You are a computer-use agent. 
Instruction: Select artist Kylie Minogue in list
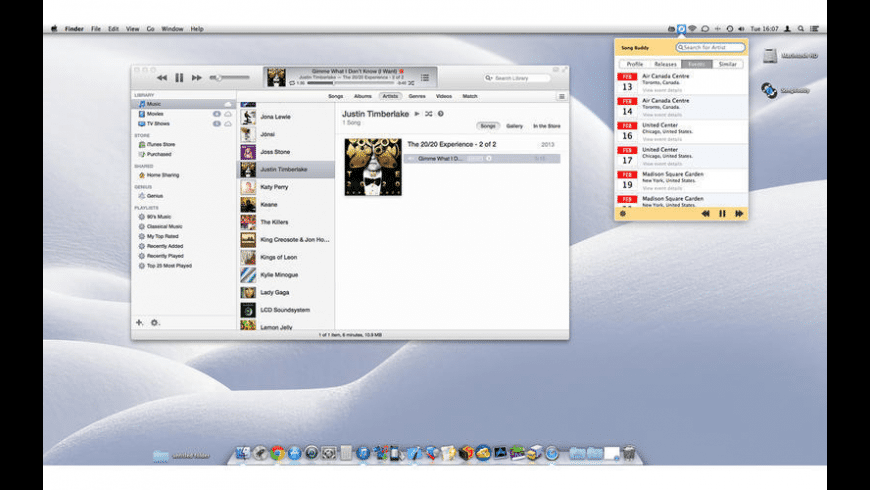click(286, 275)
